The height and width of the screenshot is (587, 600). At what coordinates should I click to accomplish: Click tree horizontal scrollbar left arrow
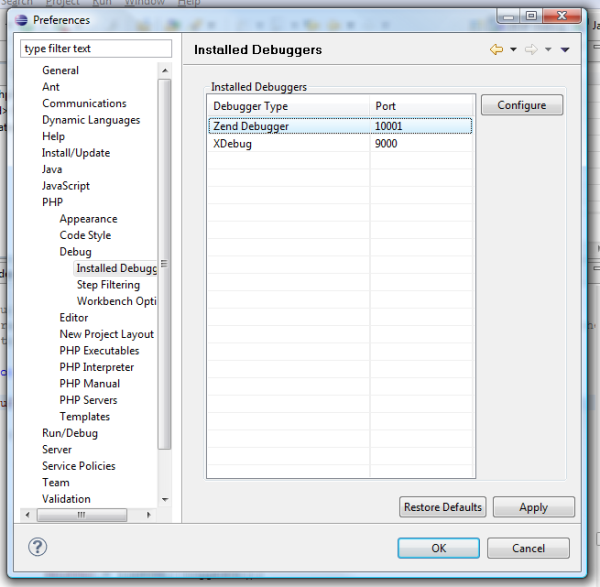[28, 515]
